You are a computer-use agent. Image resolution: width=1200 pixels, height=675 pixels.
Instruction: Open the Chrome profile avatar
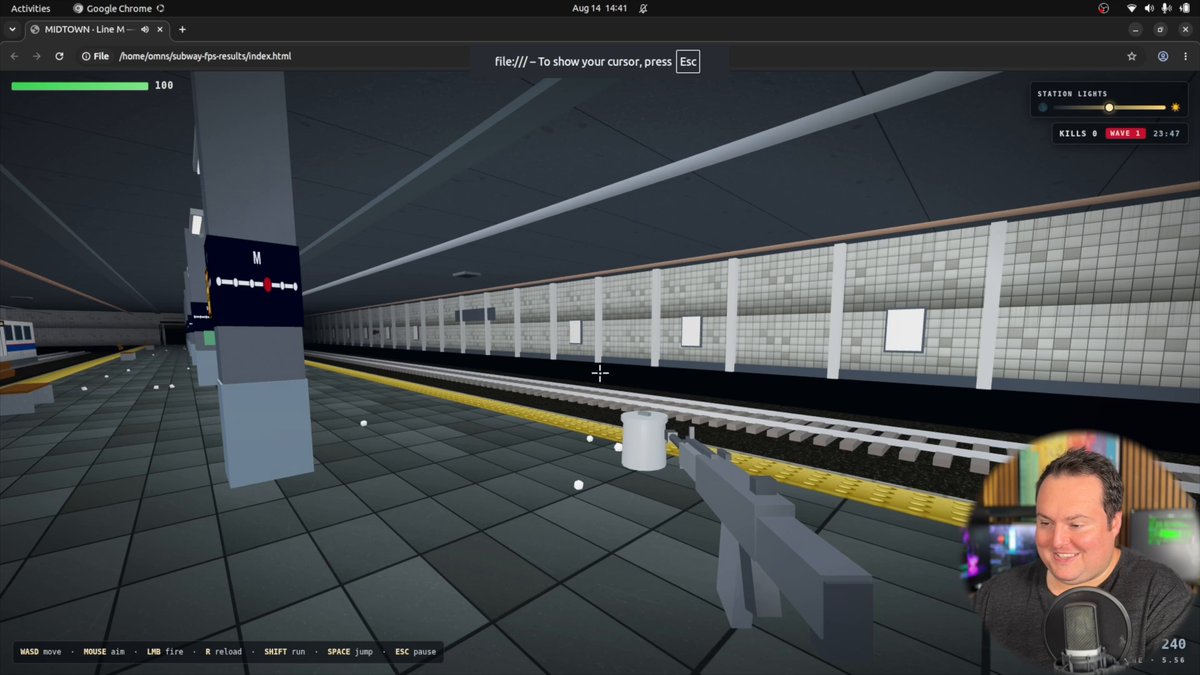pyautogui.click(x=1163, y=57)
